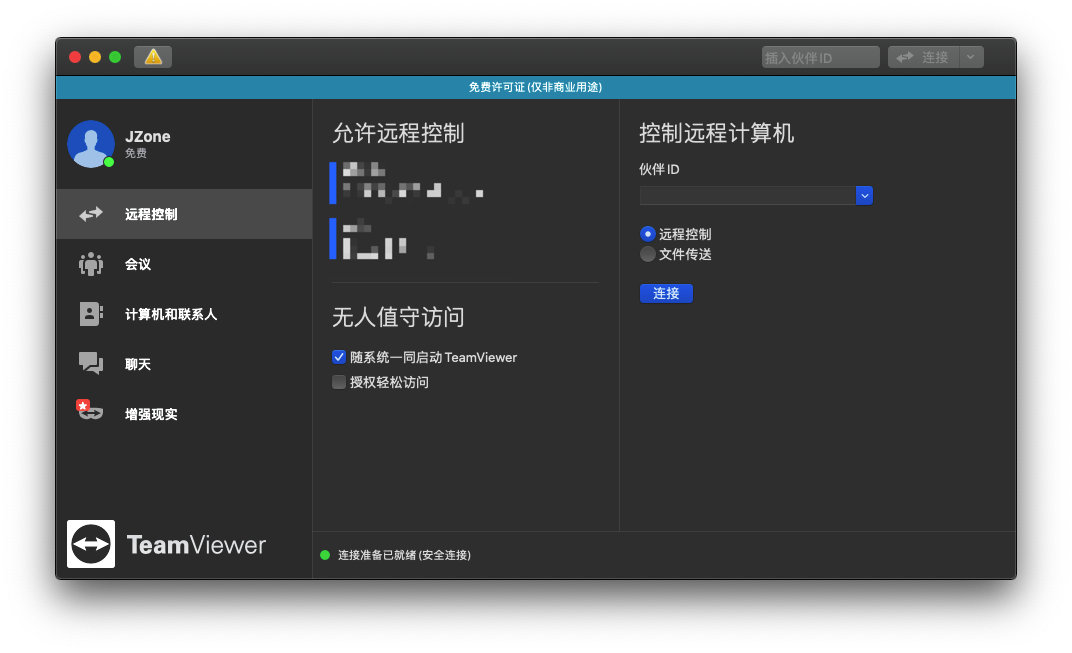
Task: Open 增强现实 section
Action: [184, 414]
